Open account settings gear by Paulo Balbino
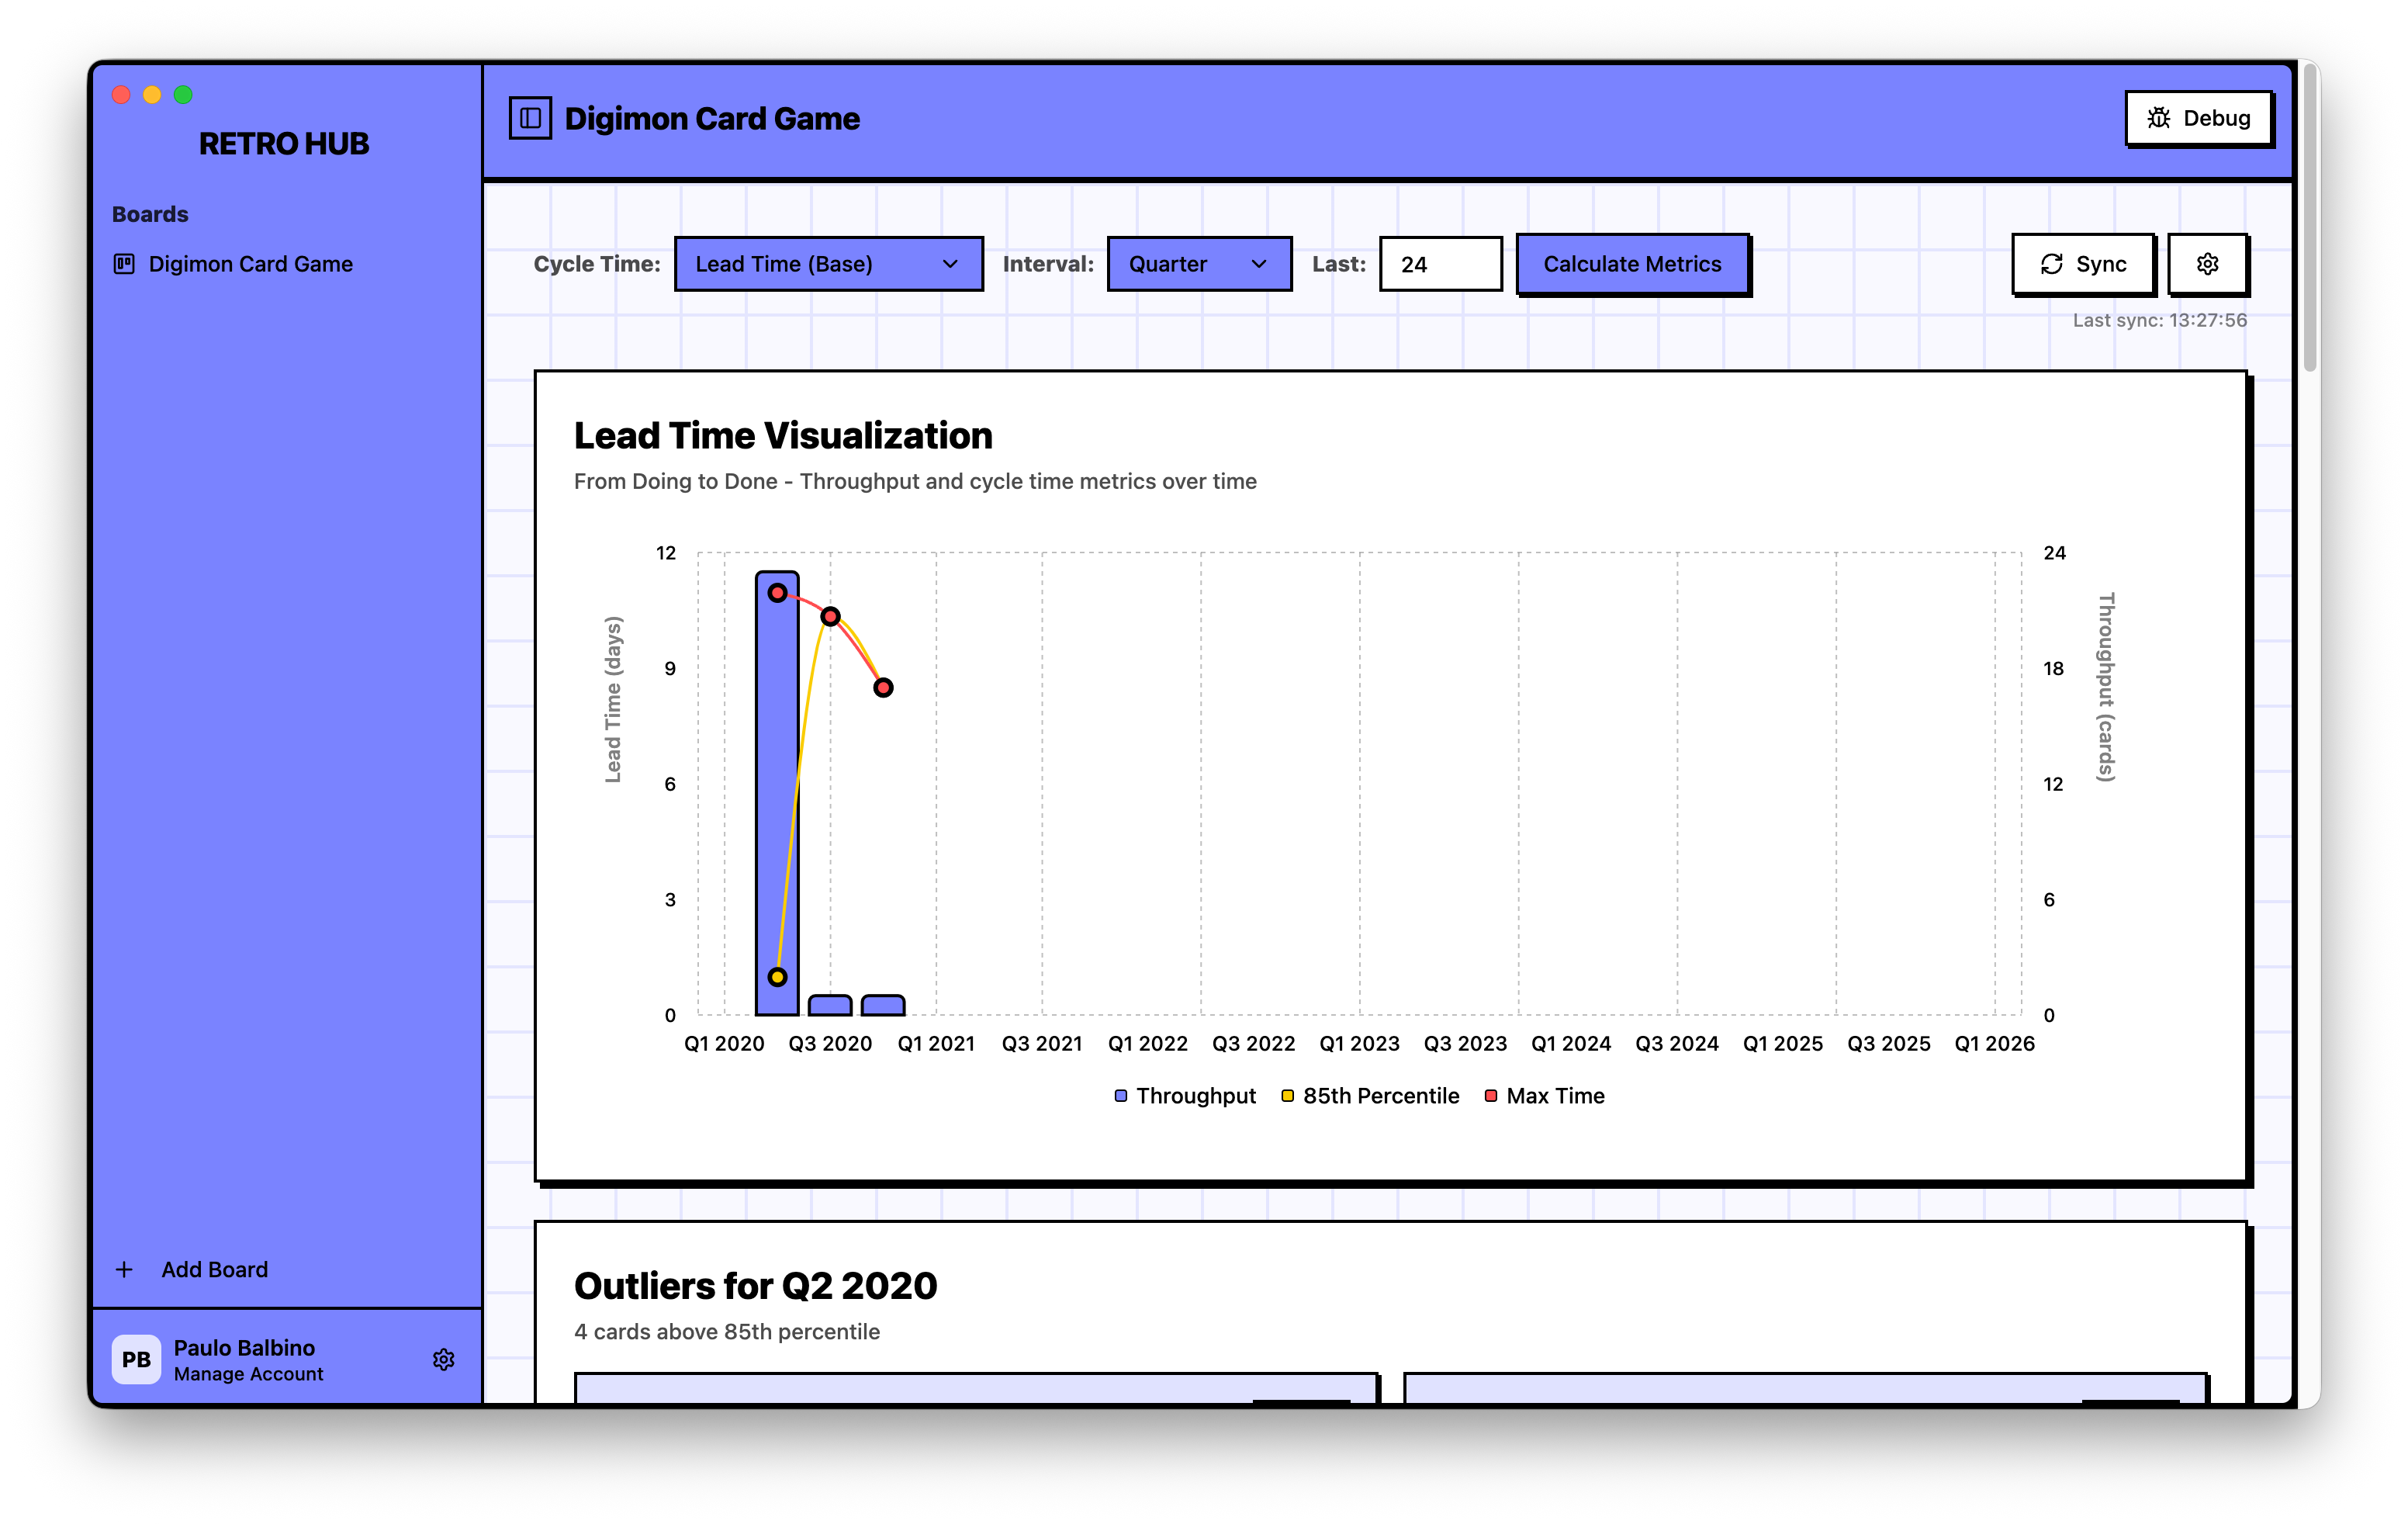Viewport: 2408px width, 1524px height. pyautogui.click(x=443, y=1359)
